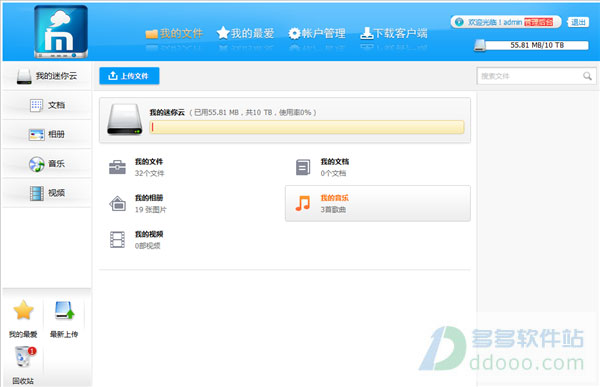Select 音乐 in the sidebar
This screenshot has width=600, height=387.
pyautogui.click(x=47, y=164)
